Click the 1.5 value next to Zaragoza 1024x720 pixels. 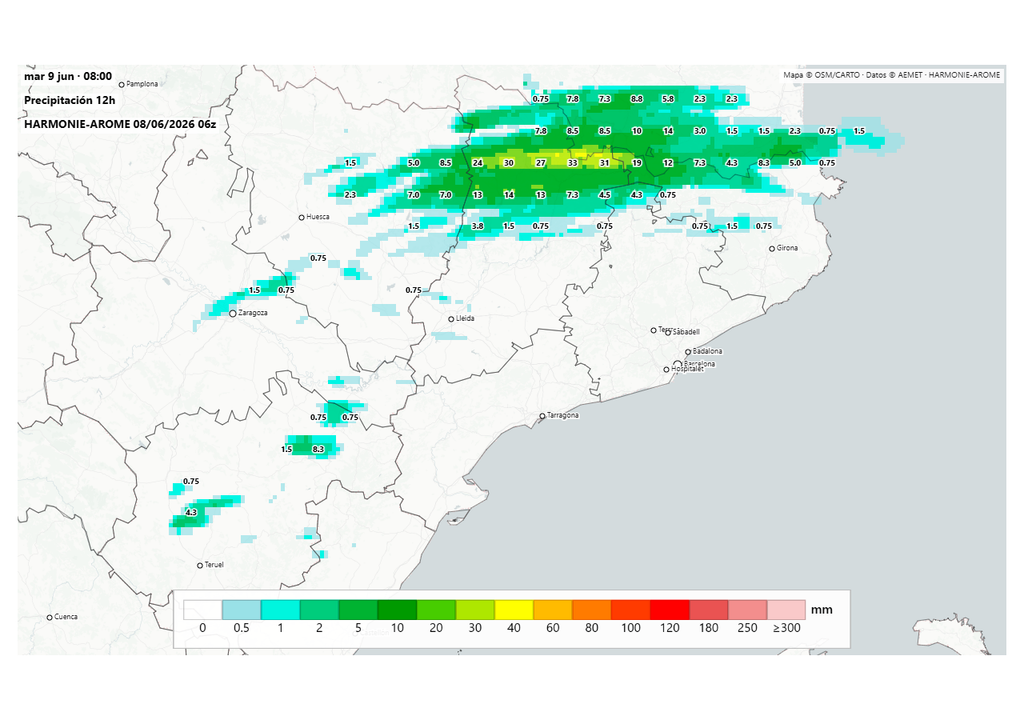[x=255, y=290]
